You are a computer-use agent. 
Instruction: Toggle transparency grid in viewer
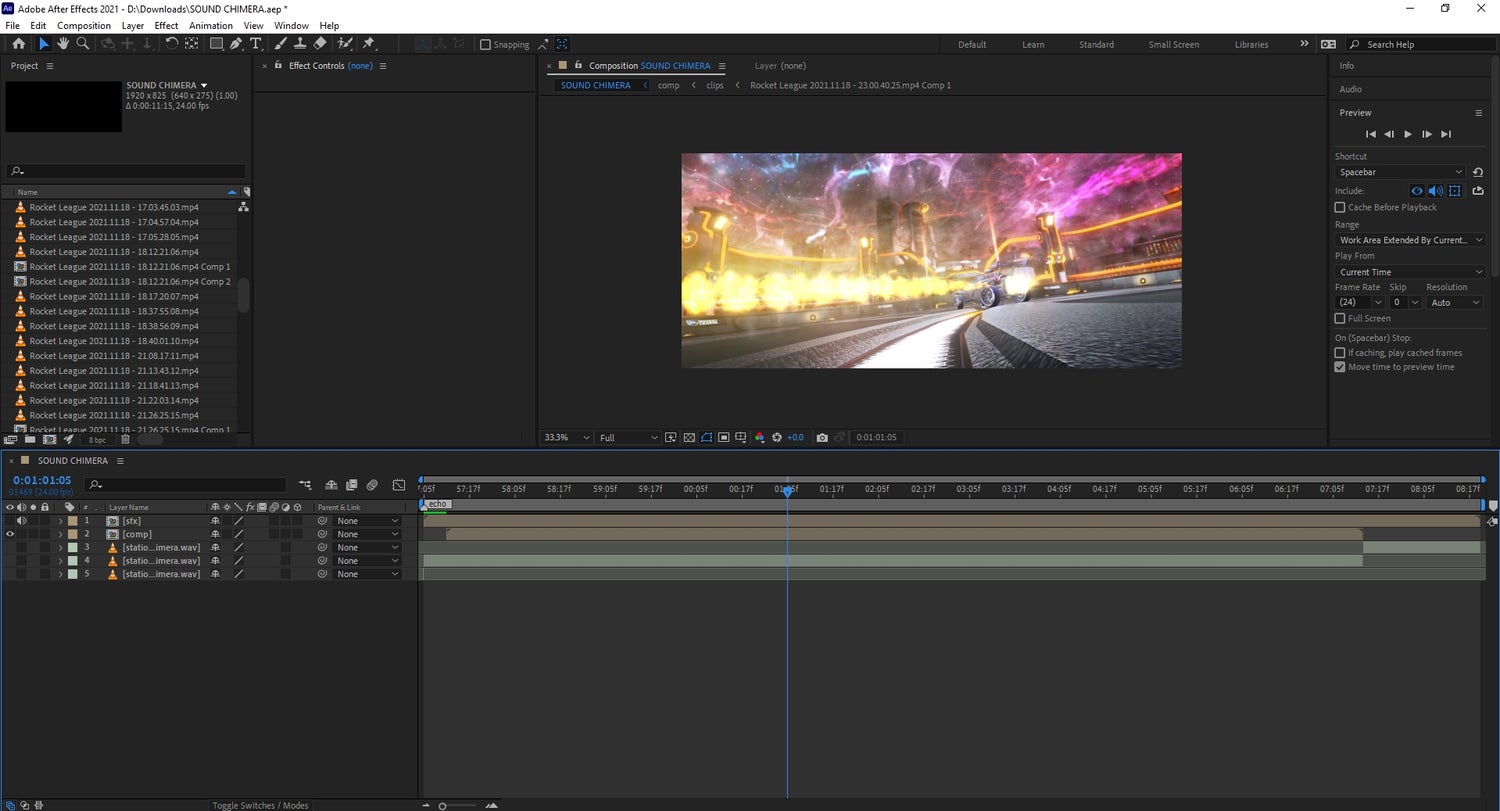point(688,438)
